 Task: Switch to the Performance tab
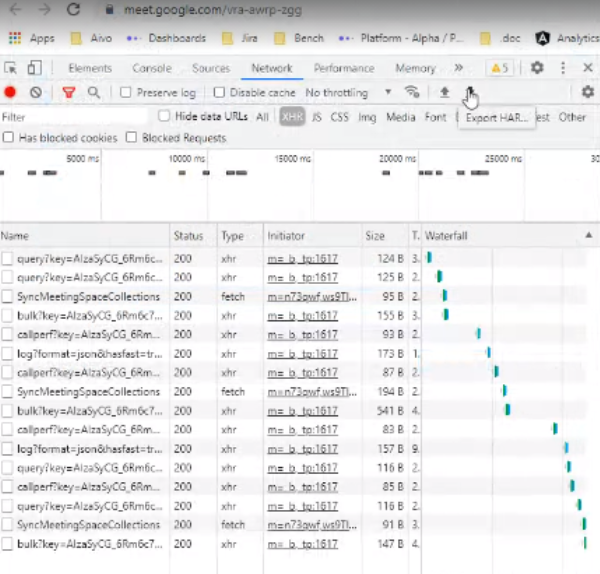pos(344,68)
